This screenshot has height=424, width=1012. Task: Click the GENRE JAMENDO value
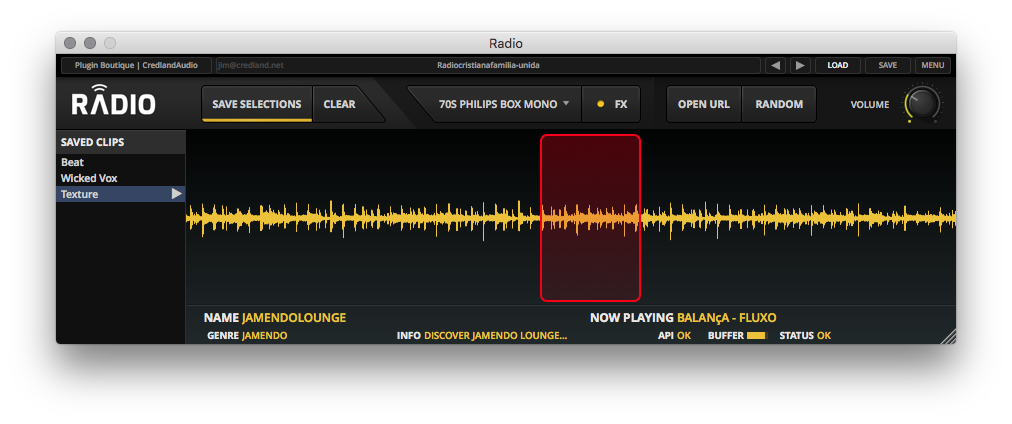click(x=265, y=336)
